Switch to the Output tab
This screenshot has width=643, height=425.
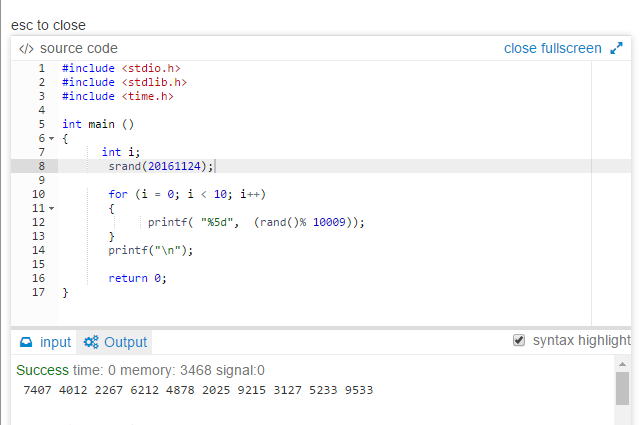[x=114, y=342]
